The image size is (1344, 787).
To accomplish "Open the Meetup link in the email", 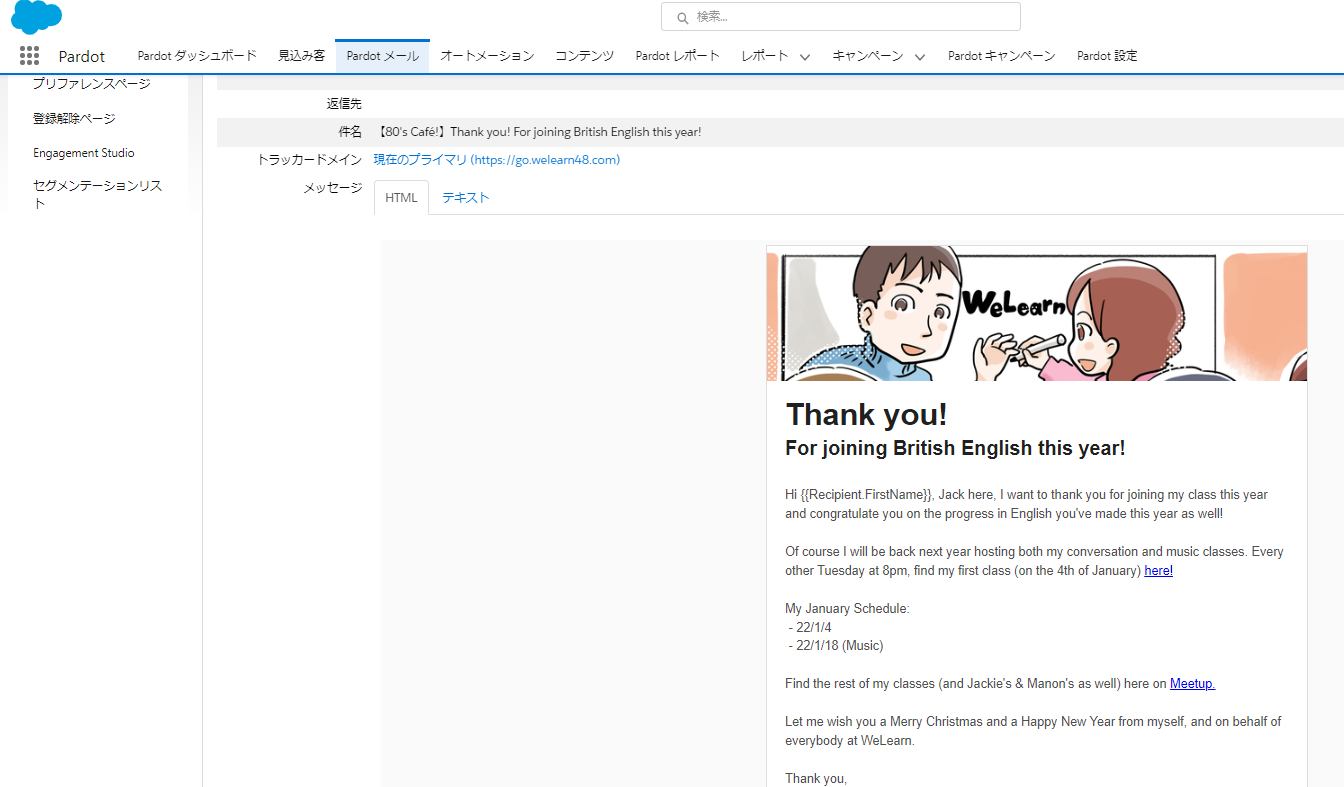I will 1191,683.
